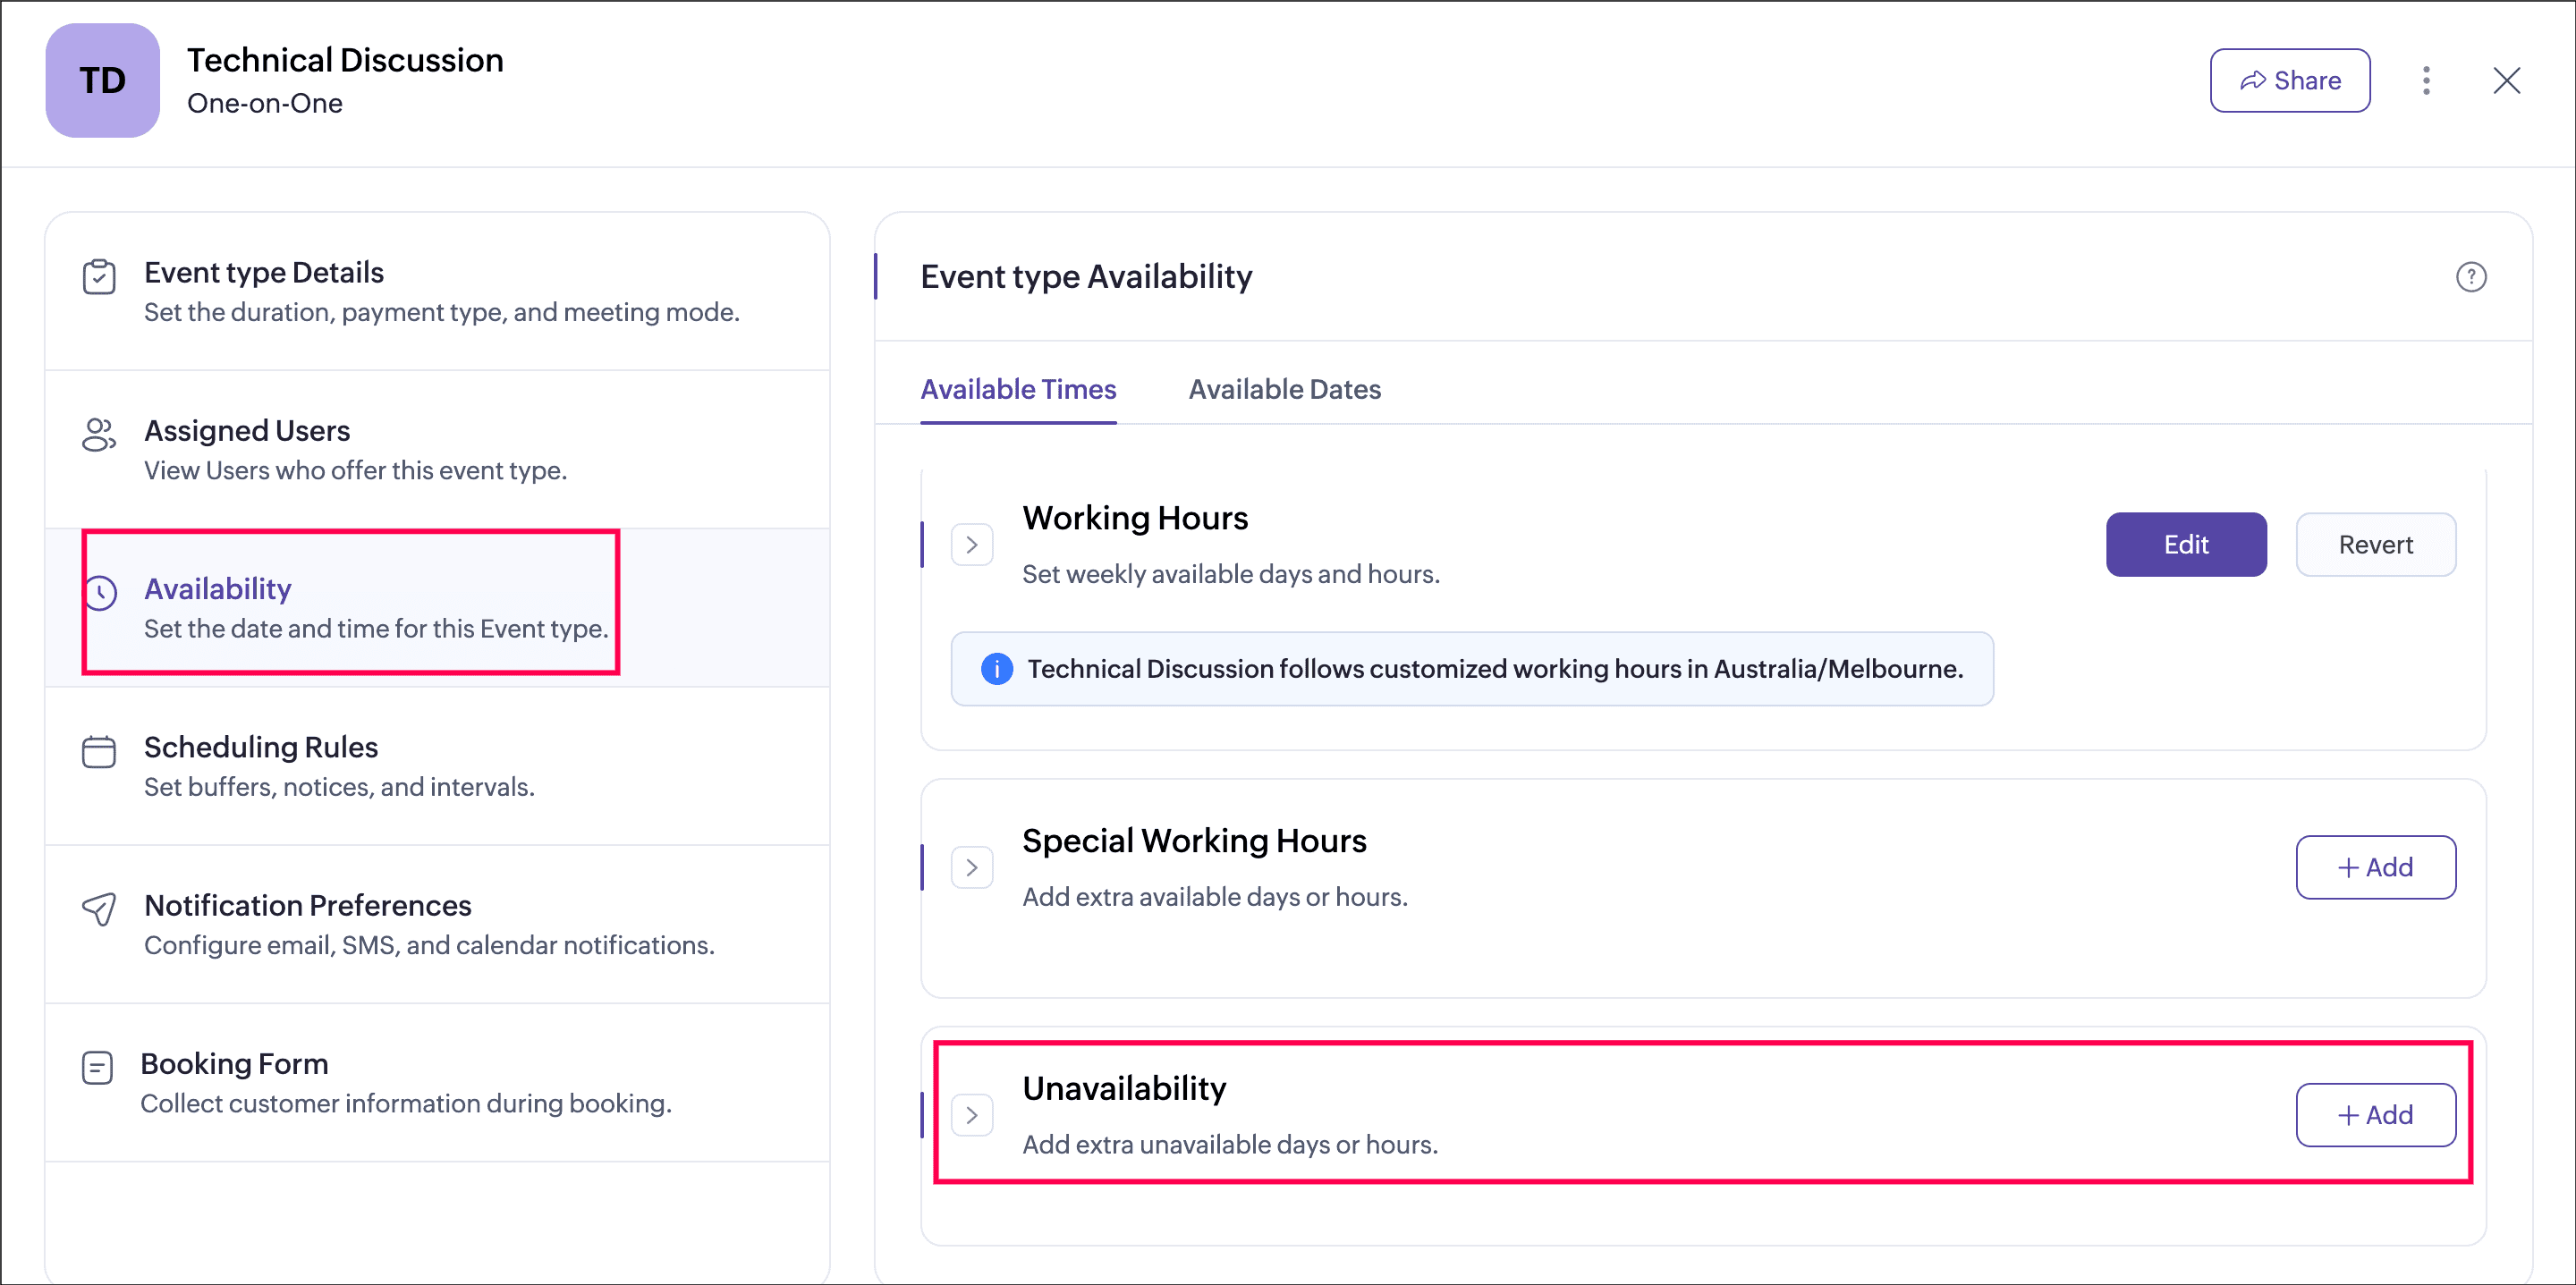The image size is (2576, 1285).
Task: Click 'Configure email, SMS, and calendar notifications.' text
Action: pyautogui.click(x=429, y=945)
